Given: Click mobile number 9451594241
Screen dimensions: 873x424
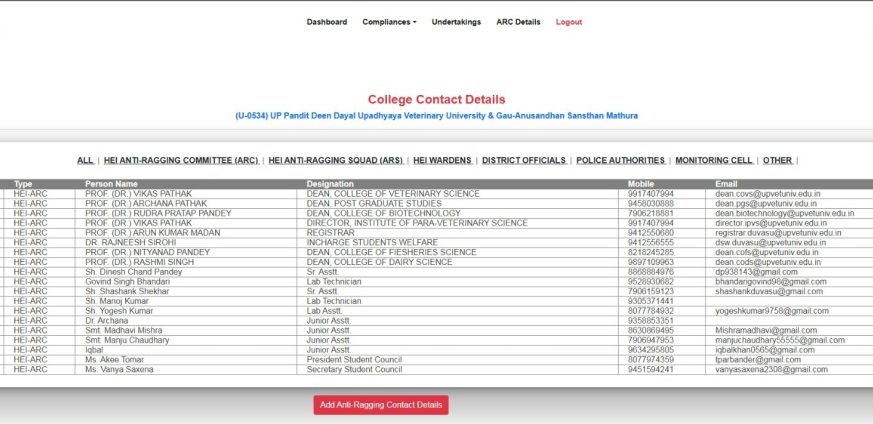Looking at the screenshot, I should pos(651,369).
